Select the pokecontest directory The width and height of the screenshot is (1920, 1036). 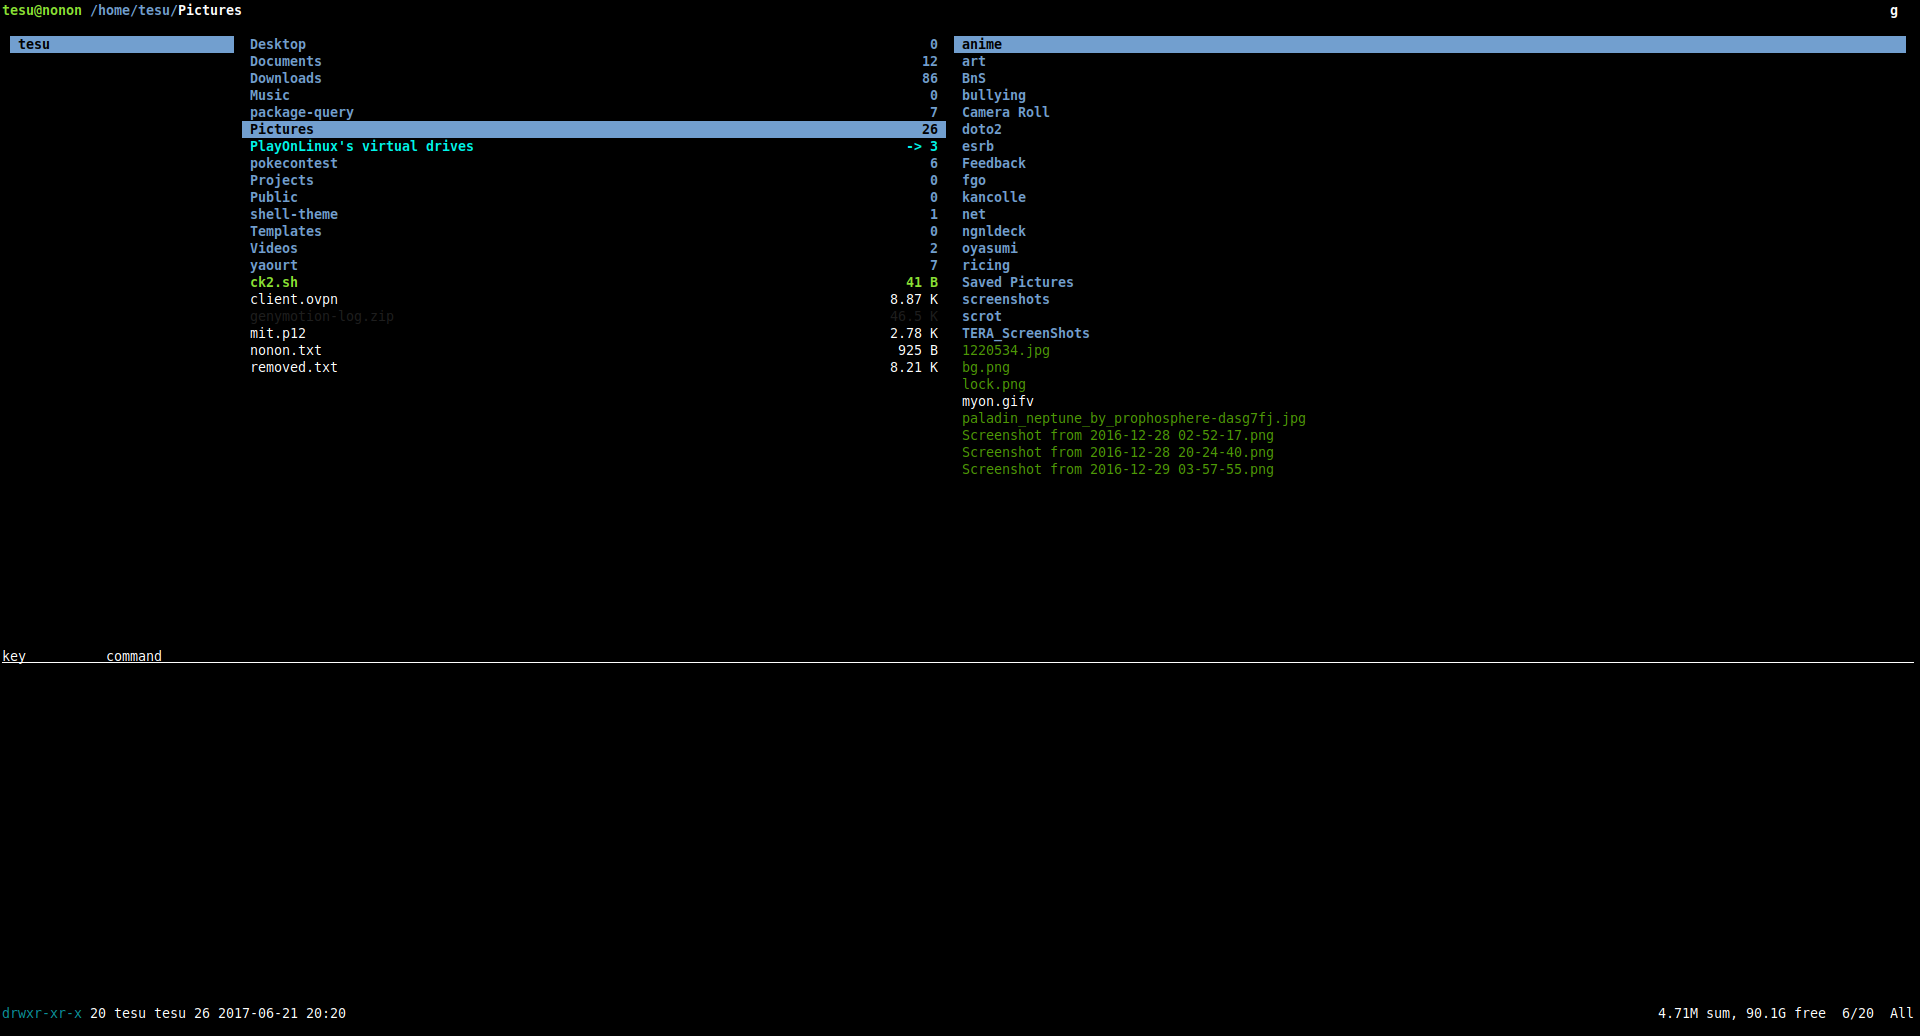[x=294, y=163]
